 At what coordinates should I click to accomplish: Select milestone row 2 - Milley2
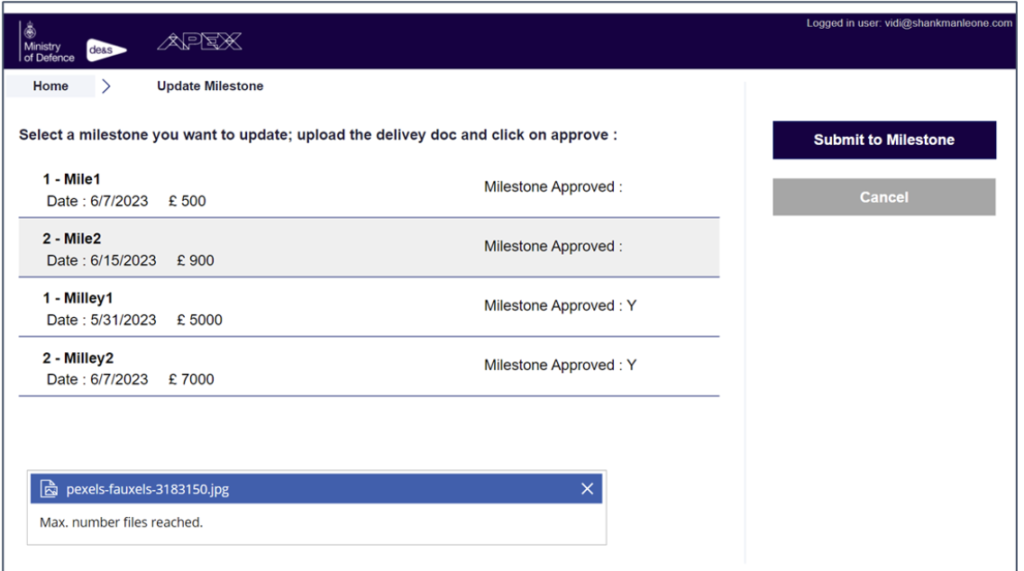point(250,368)
